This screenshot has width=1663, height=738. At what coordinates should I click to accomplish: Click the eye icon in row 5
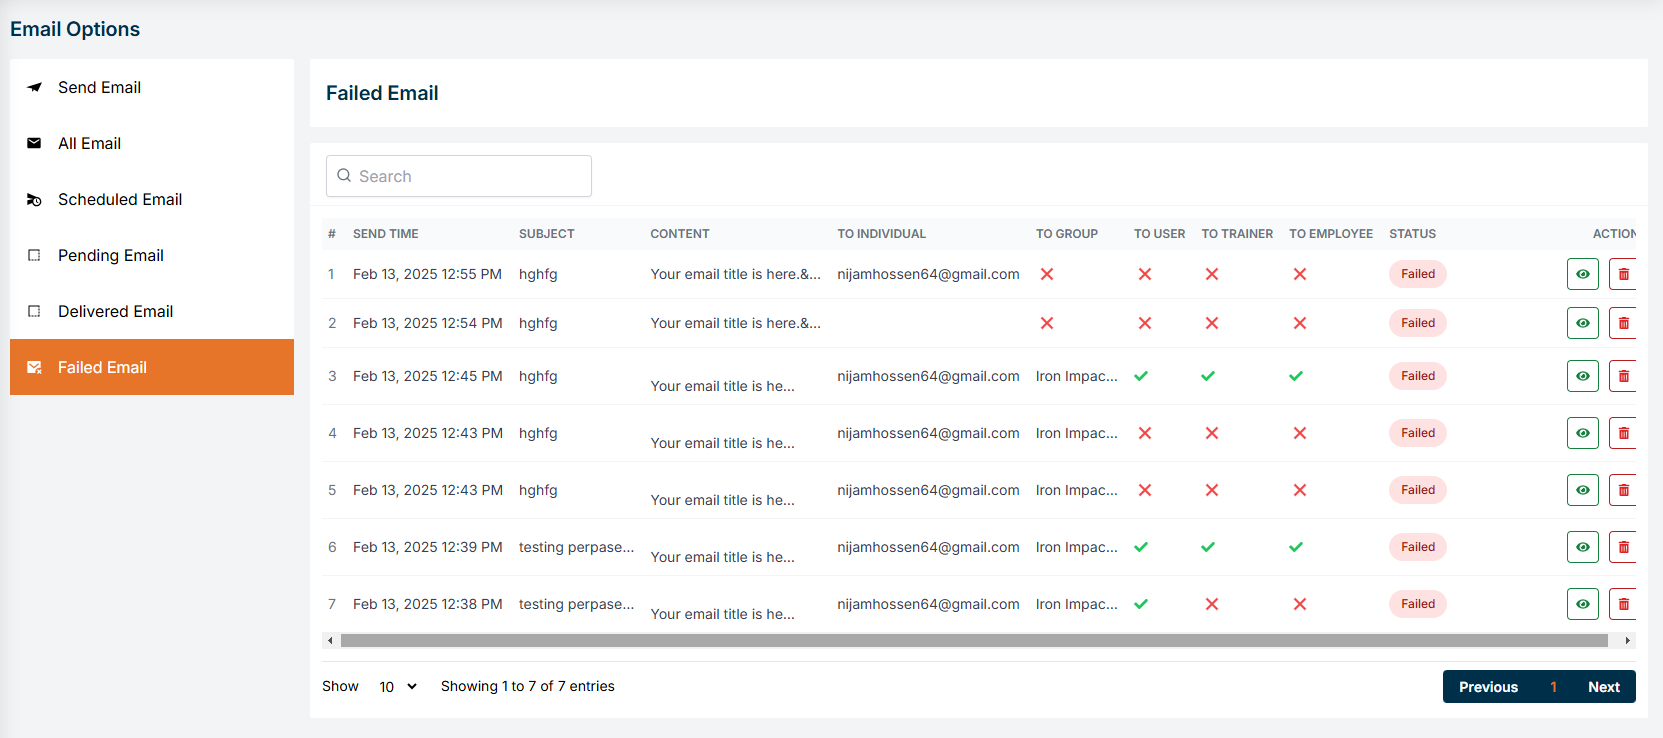point(1582,490)
